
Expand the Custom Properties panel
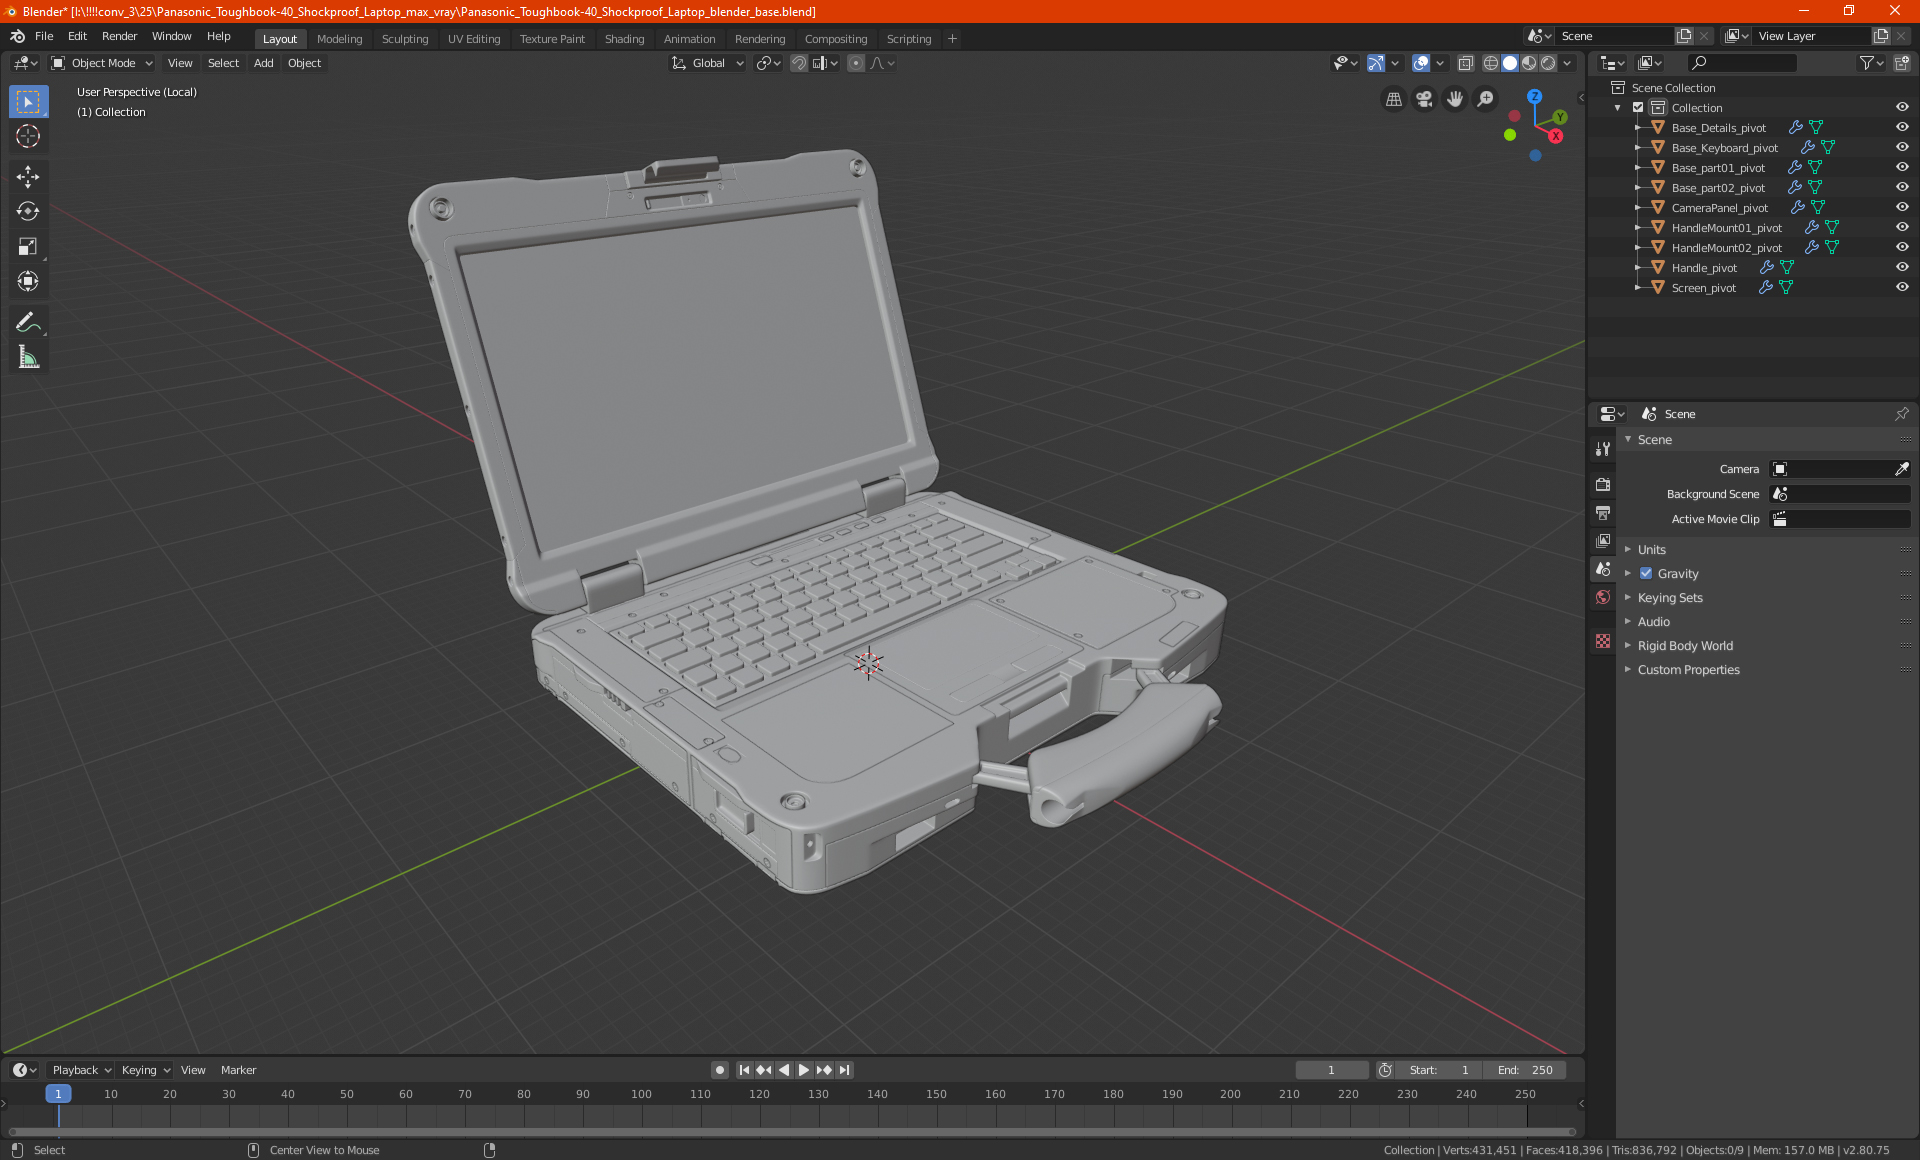coord(1688,669)
